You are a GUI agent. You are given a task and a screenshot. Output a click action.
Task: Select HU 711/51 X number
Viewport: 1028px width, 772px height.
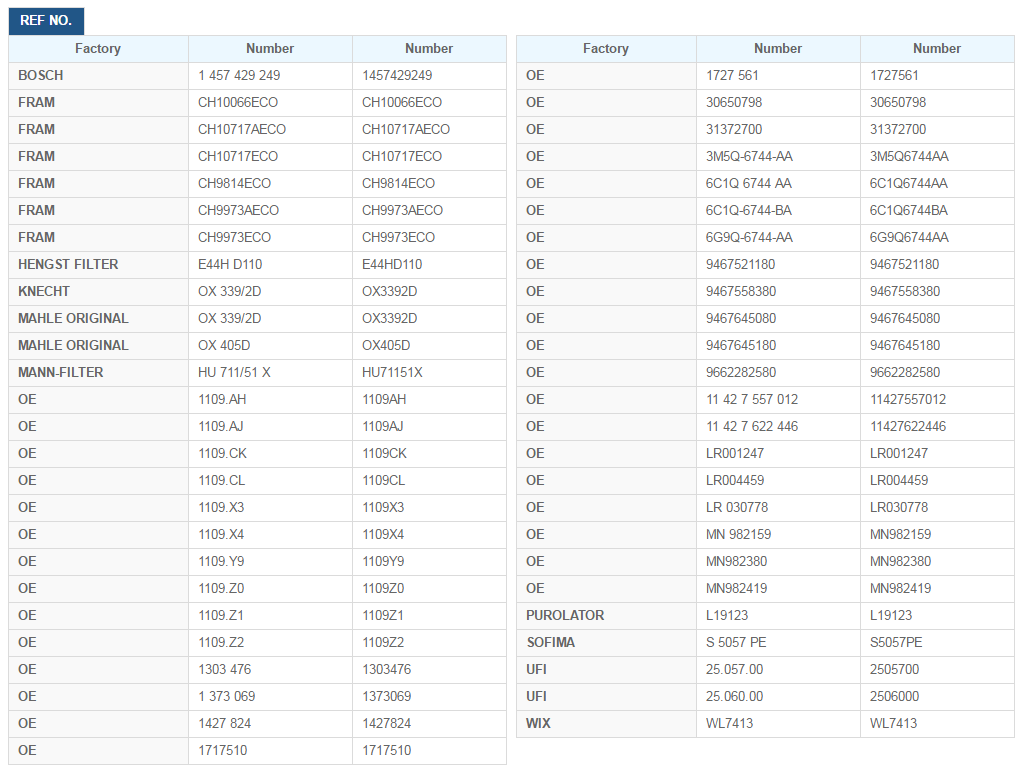point(234,372)
